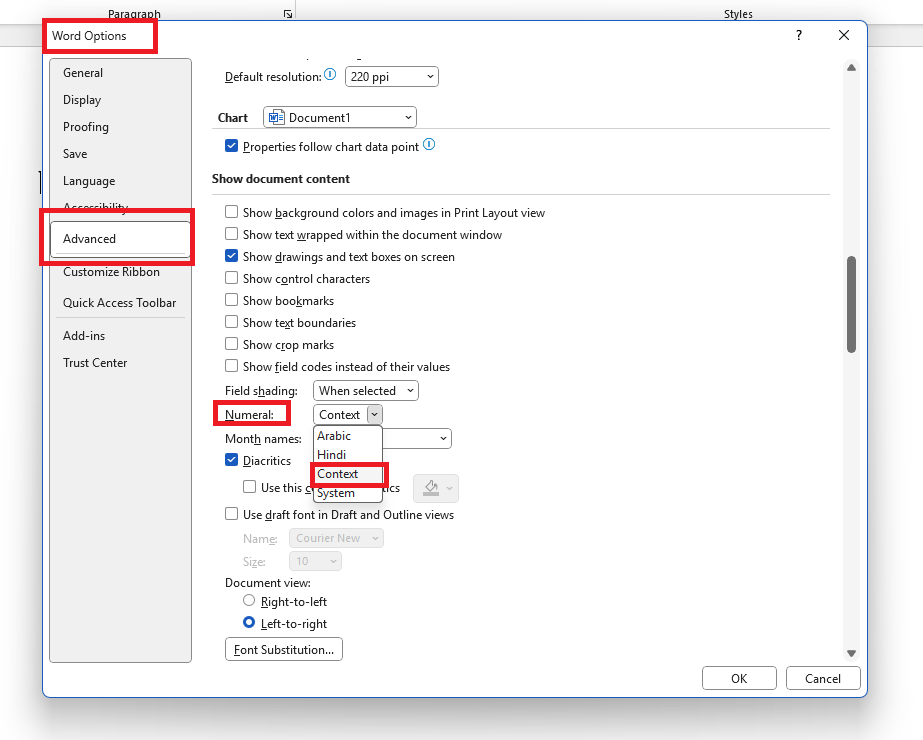This screenshot has height=740, width=923.
Task: Select Proofing in the options sidebar
Action: (86, 127)
